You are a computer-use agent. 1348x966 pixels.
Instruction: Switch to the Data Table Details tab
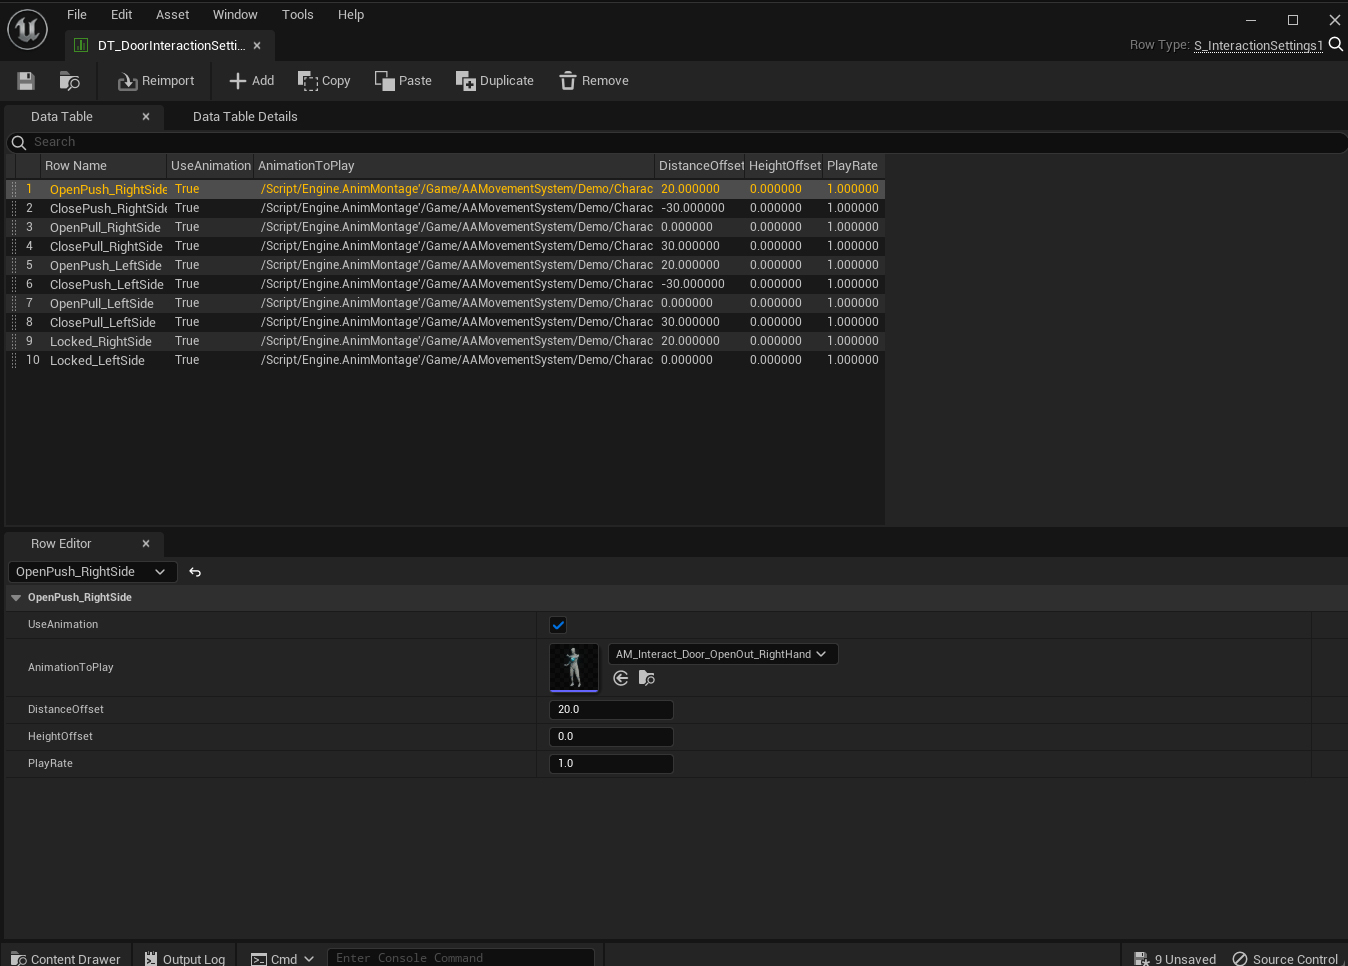245,117
